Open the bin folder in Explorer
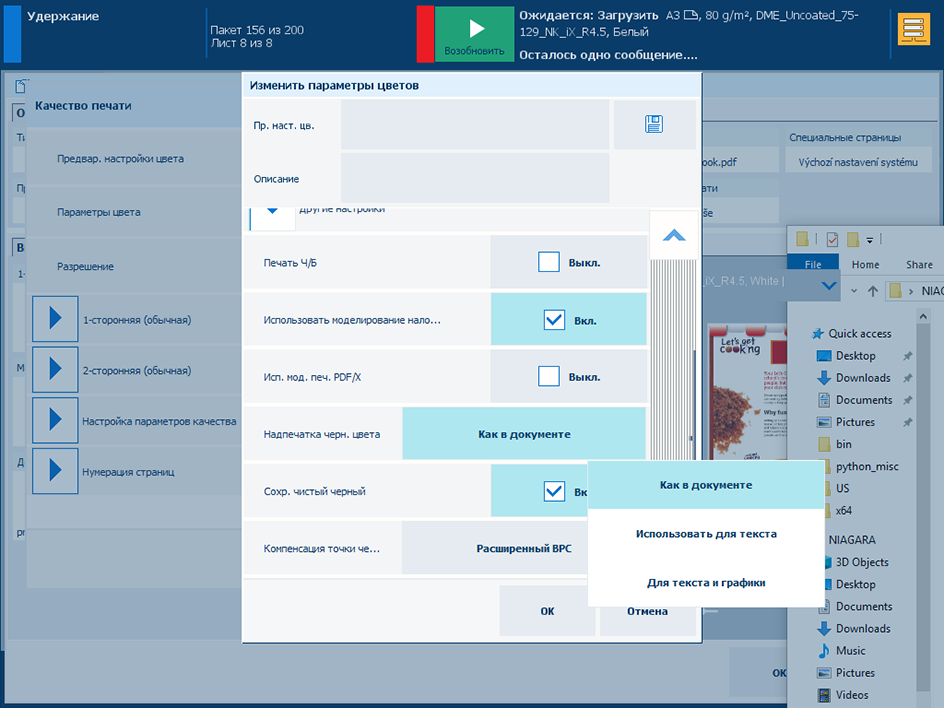Viewport: 944px width, 708px height. pos(843,444)
